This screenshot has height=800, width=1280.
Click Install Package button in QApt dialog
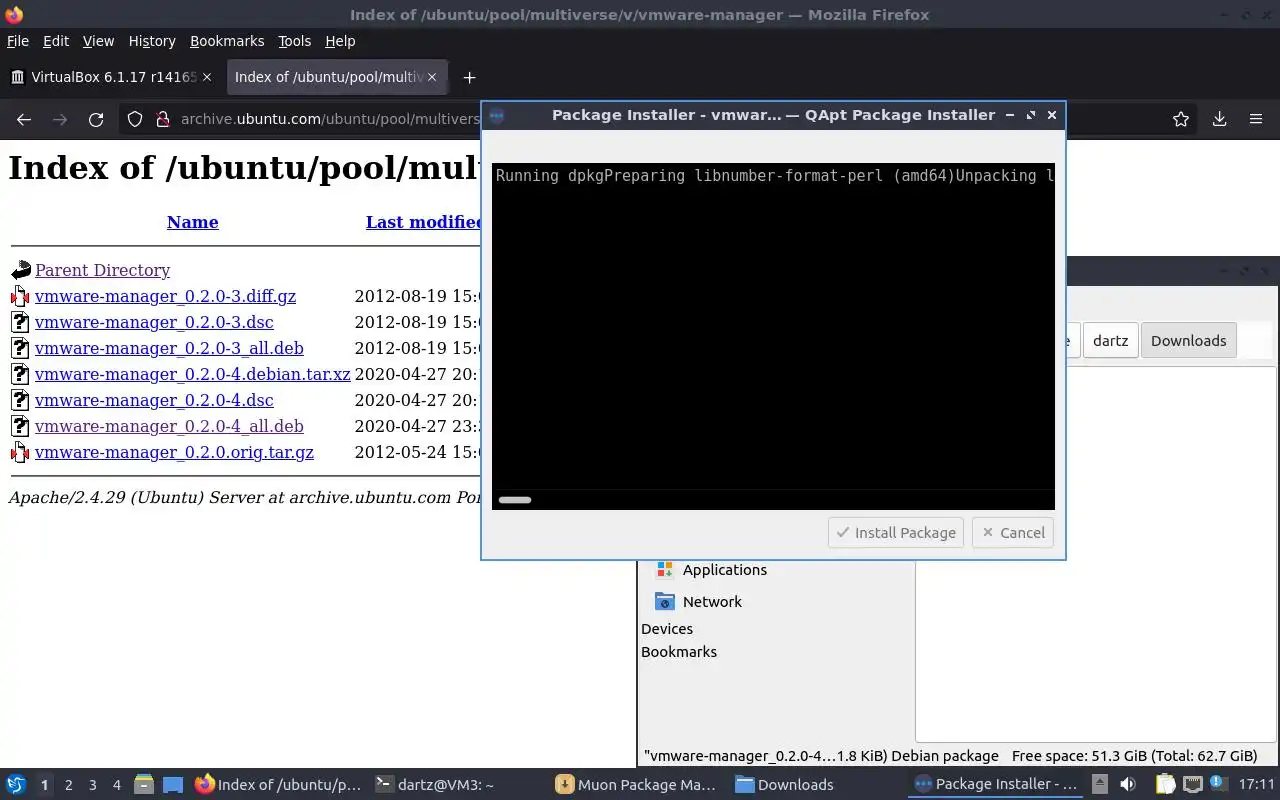click(x=896, y=533)
